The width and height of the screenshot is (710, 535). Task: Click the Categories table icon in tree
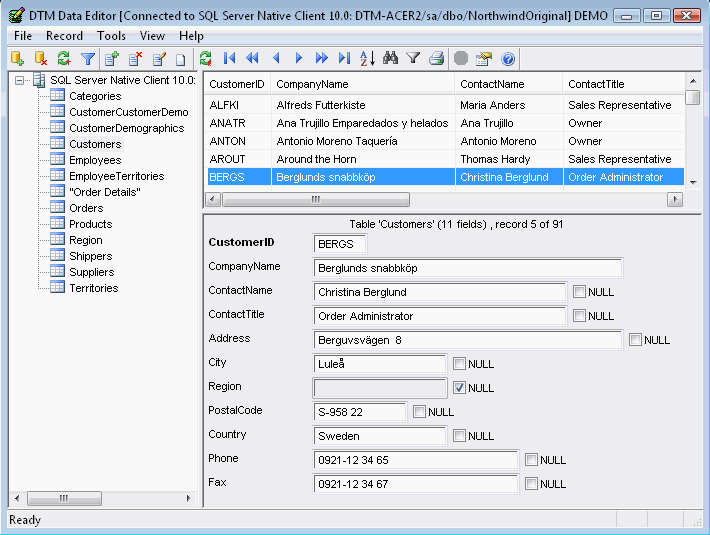click(58, 95)
